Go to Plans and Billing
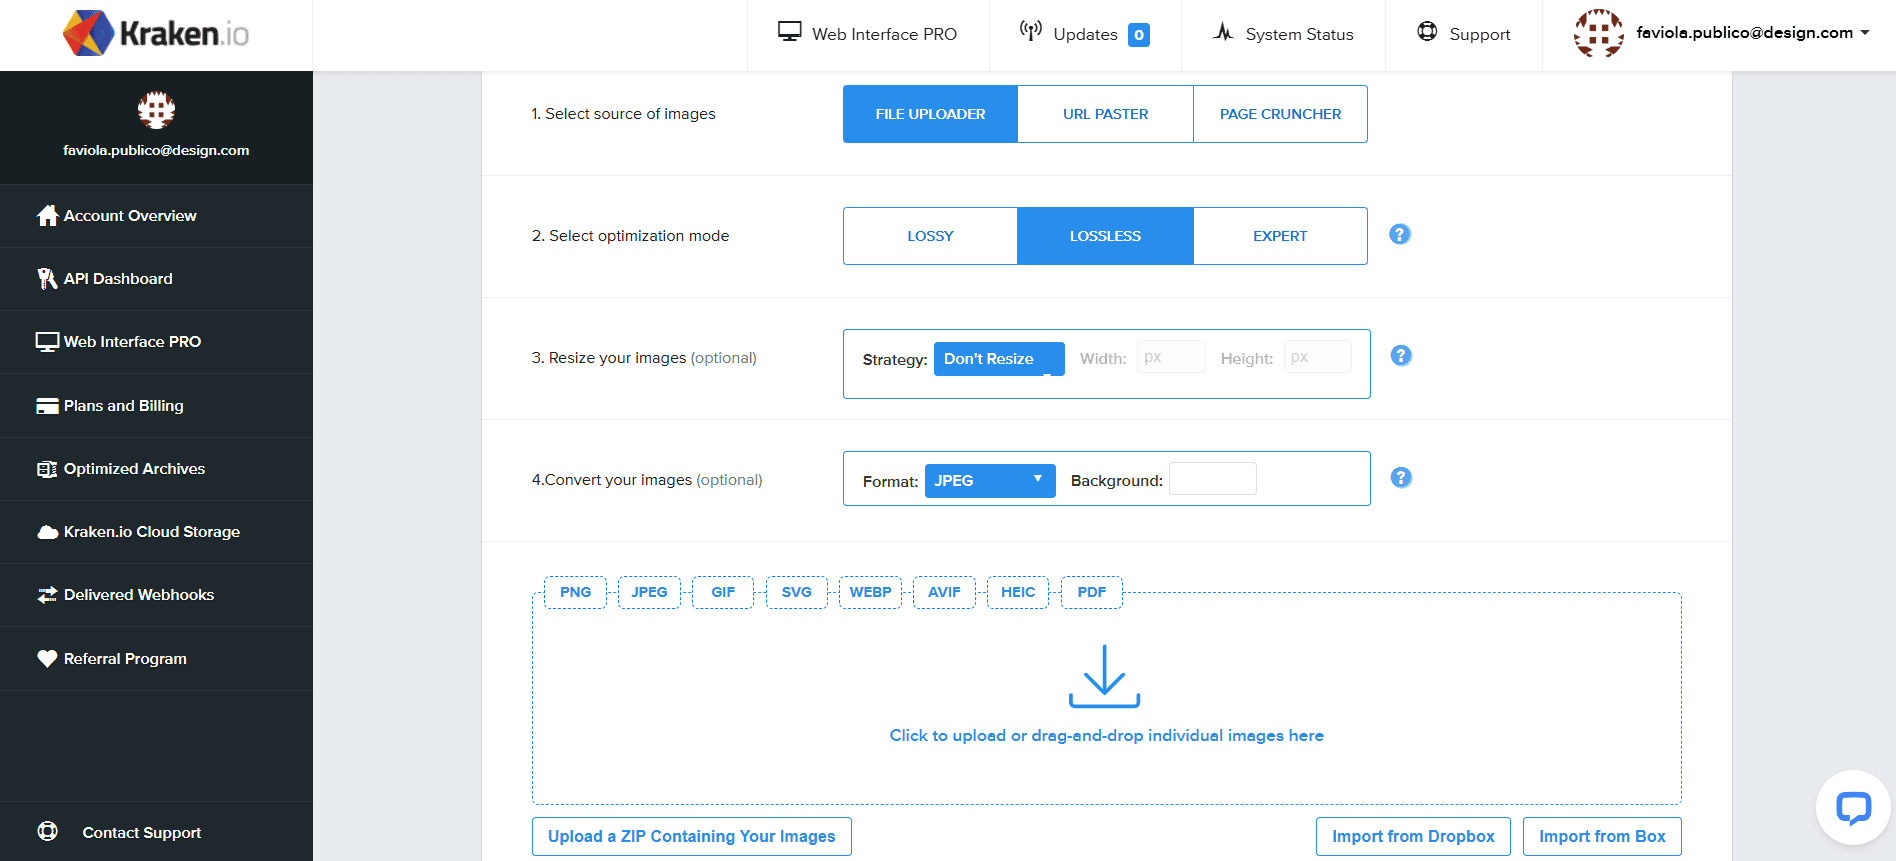This screenshot has width=1896, height=861. pos(156,406)
